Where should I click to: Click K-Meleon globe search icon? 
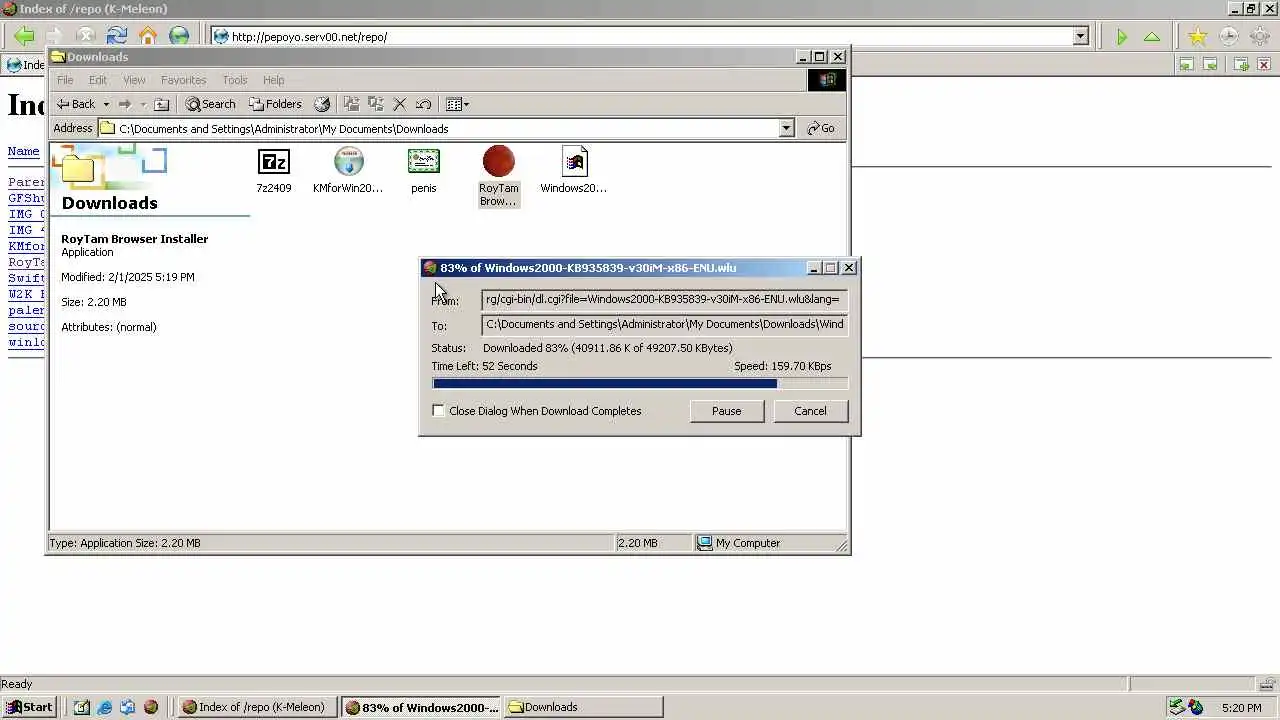pyautogui.click(x=179, y=36)
